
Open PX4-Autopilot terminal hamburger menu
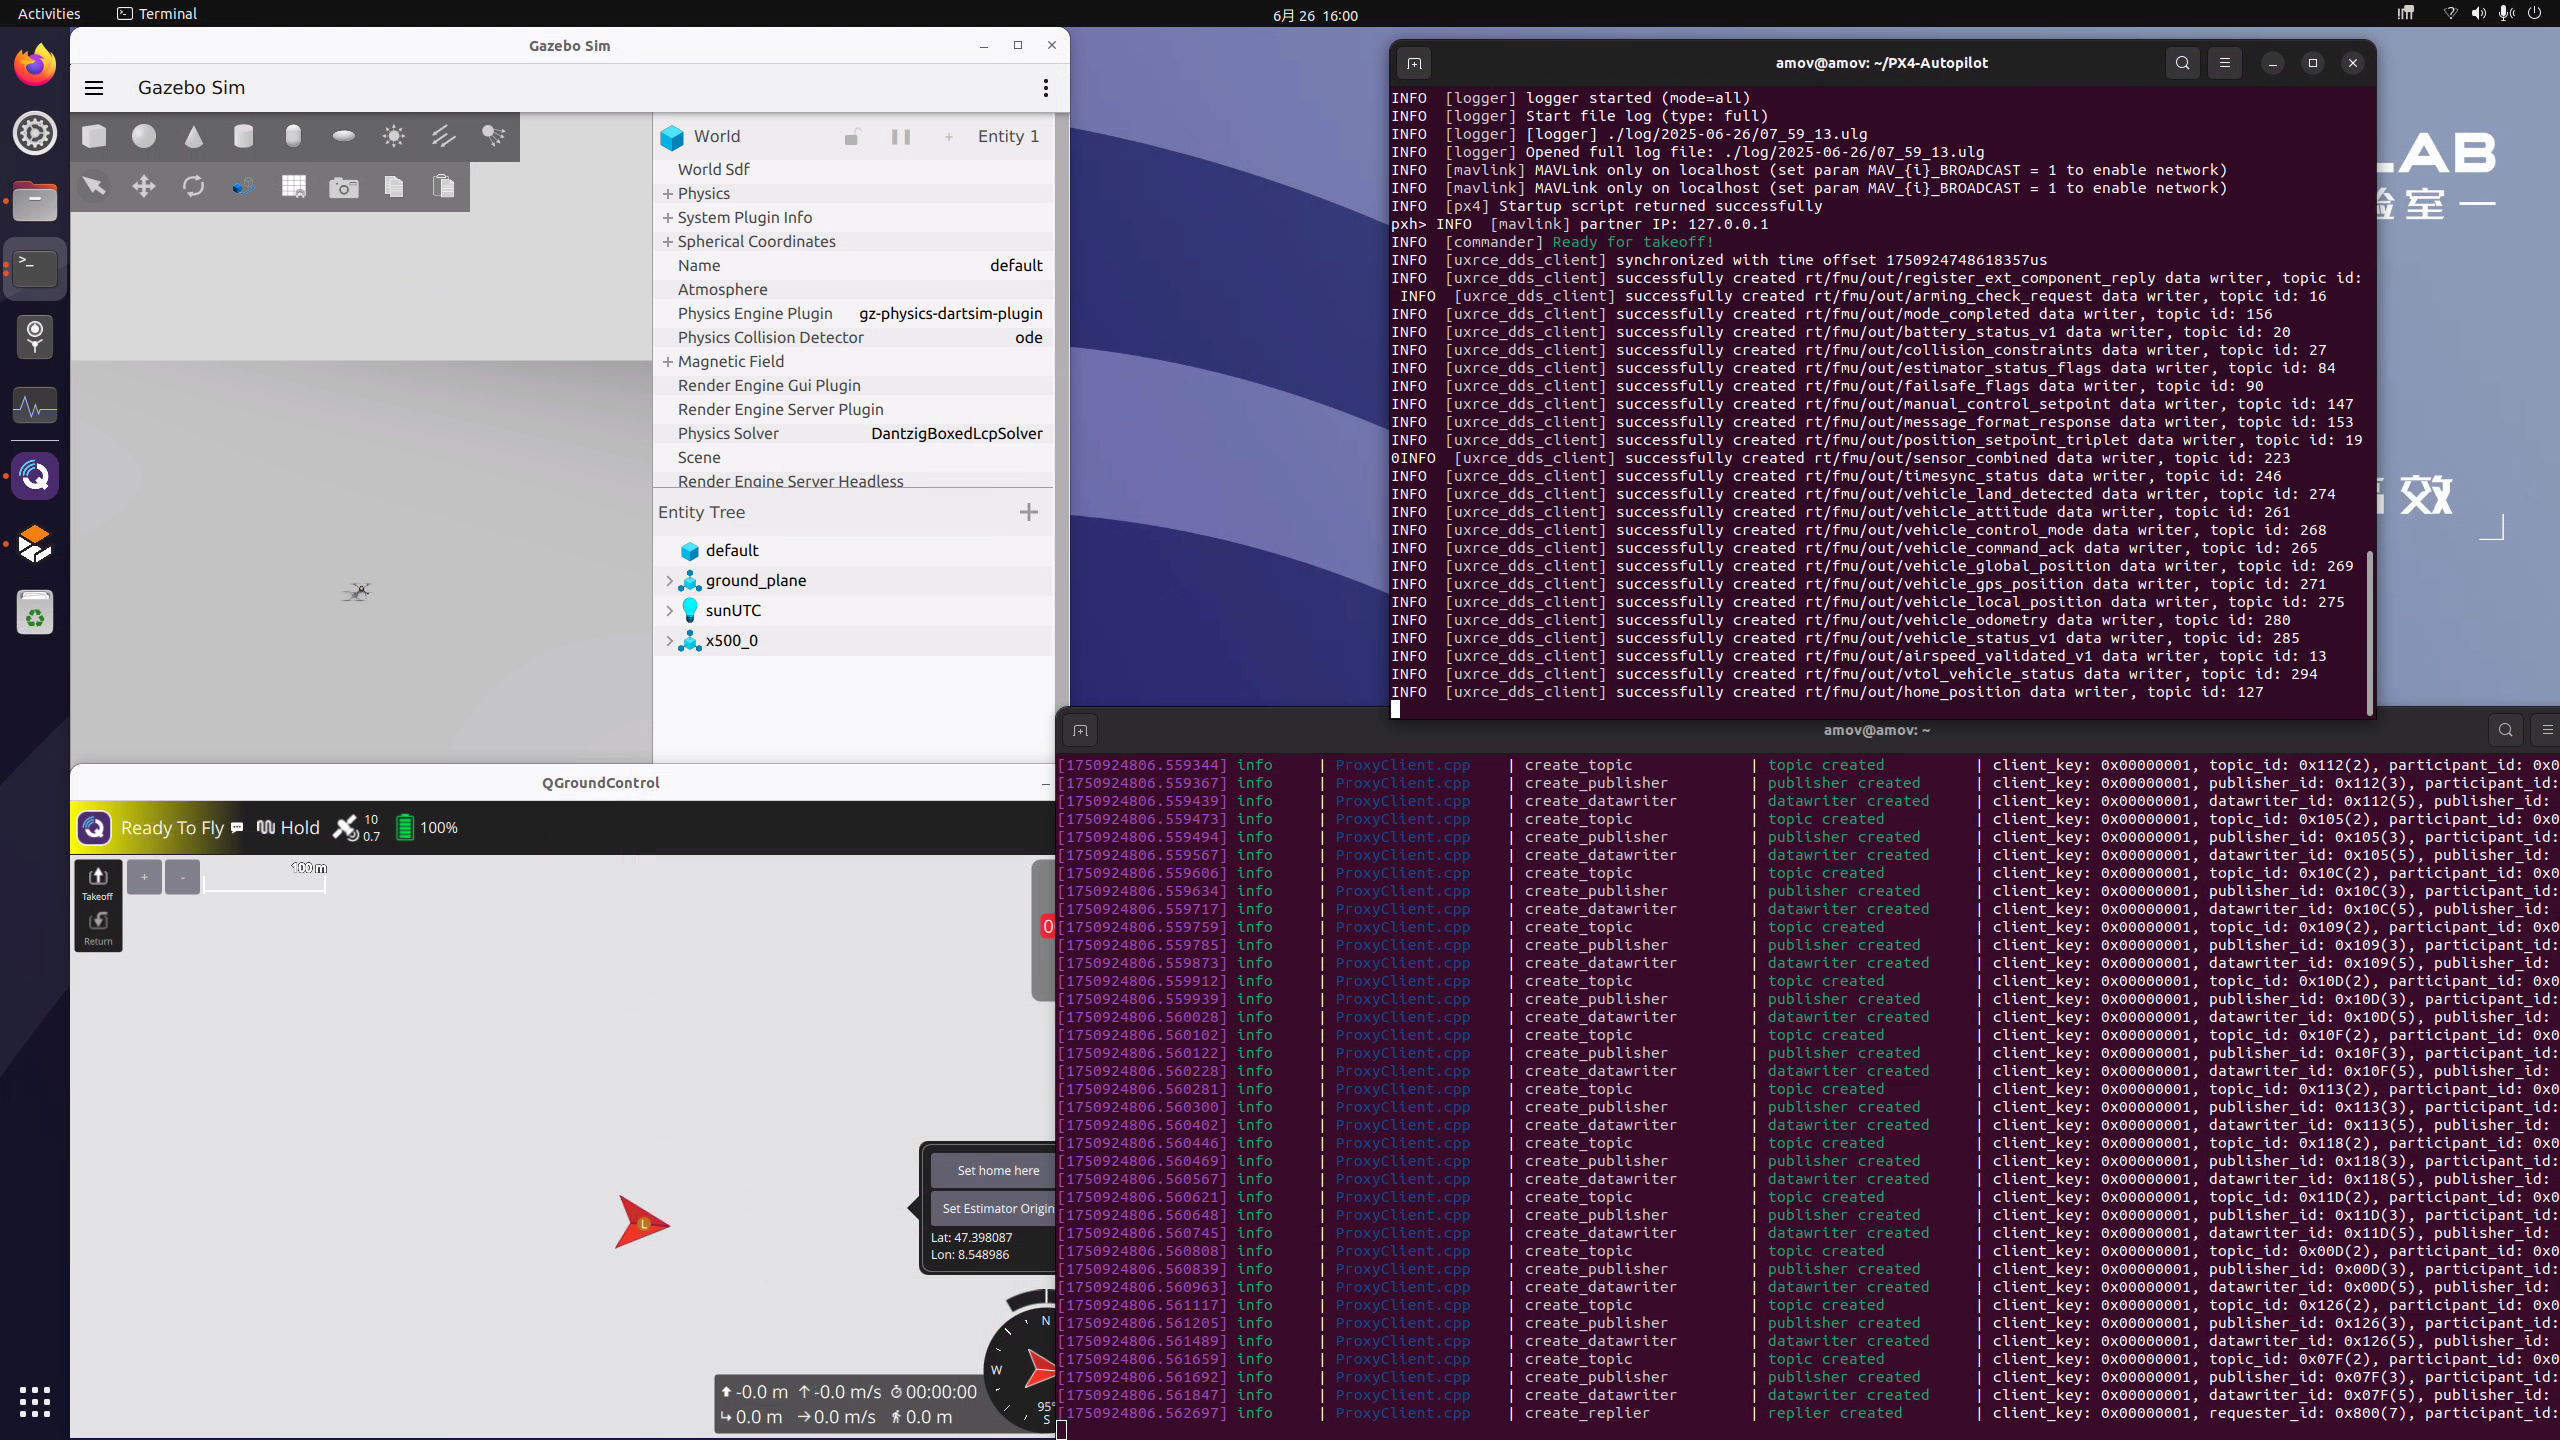(x=2224, y=63)
